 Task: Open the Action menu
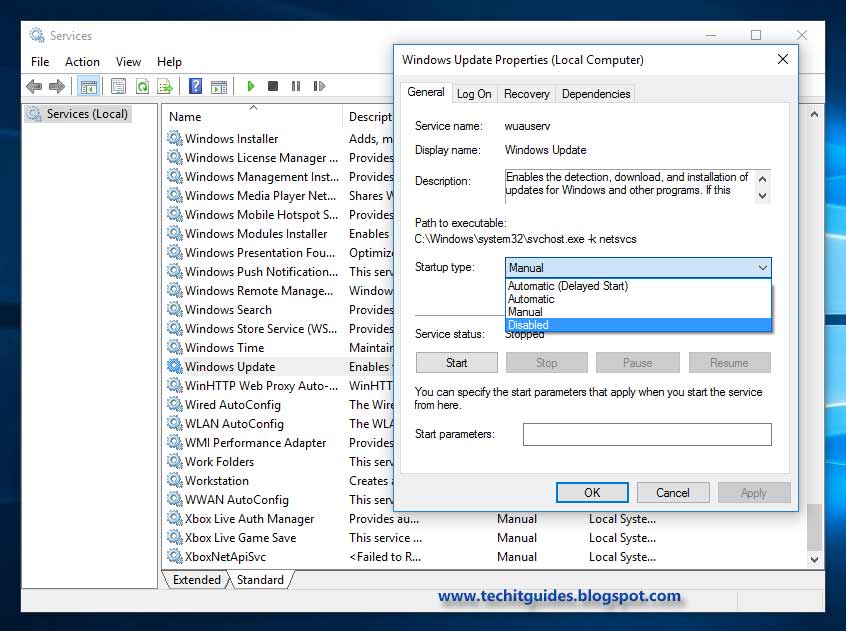pos(82,61)
